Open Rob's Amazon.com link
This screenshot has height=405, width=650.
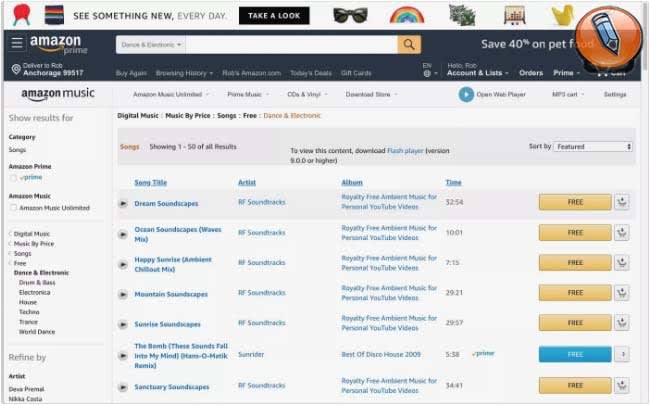click(251, 73)
